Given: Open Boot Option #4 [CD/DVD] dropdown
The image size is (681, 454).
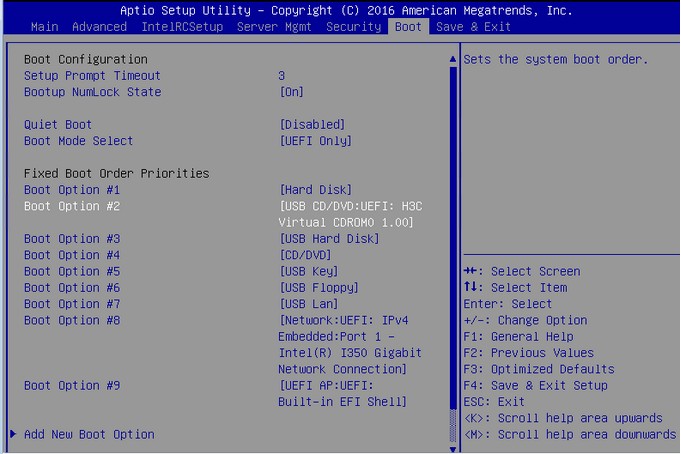Looking at the screenshot, I should [x=305, y=255].
